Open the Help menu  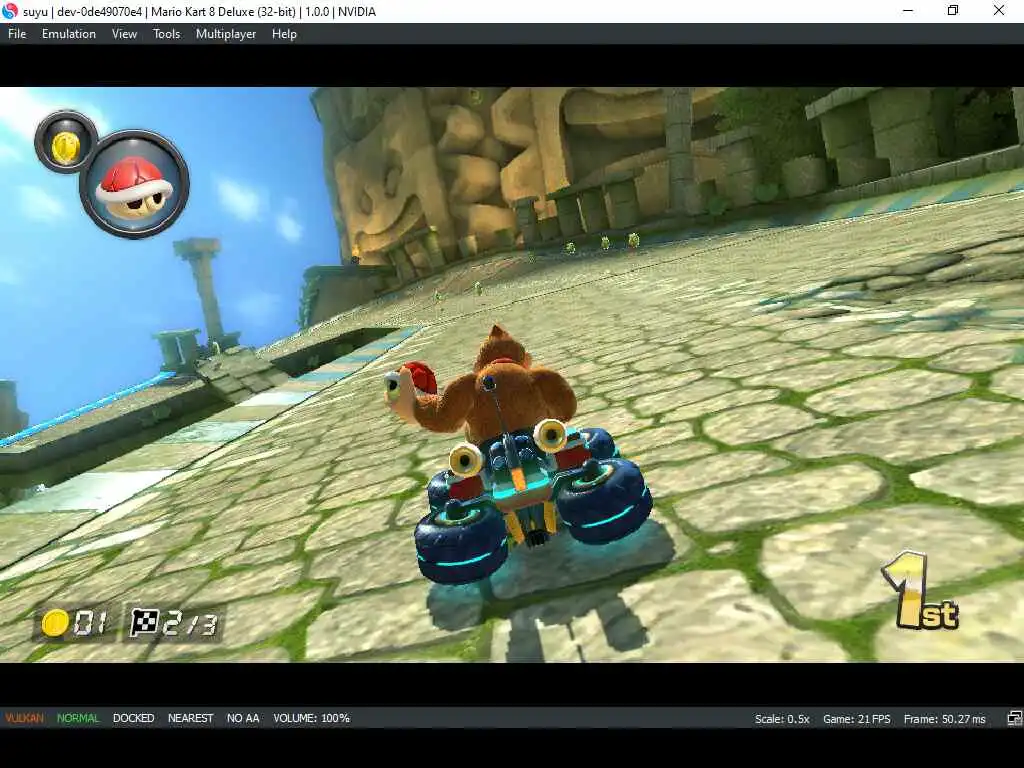pyautogui.click(x=284, y=34)
